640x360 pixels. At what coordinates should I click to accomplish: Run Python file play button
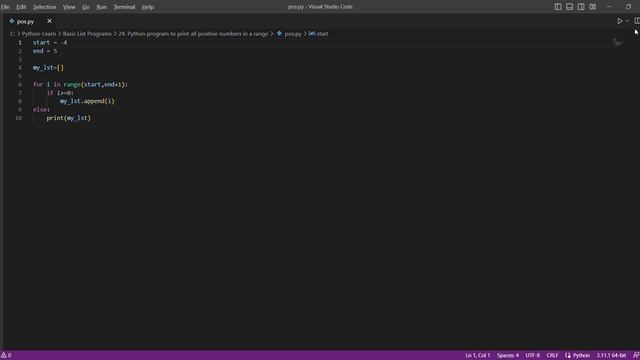pos(620,21)
